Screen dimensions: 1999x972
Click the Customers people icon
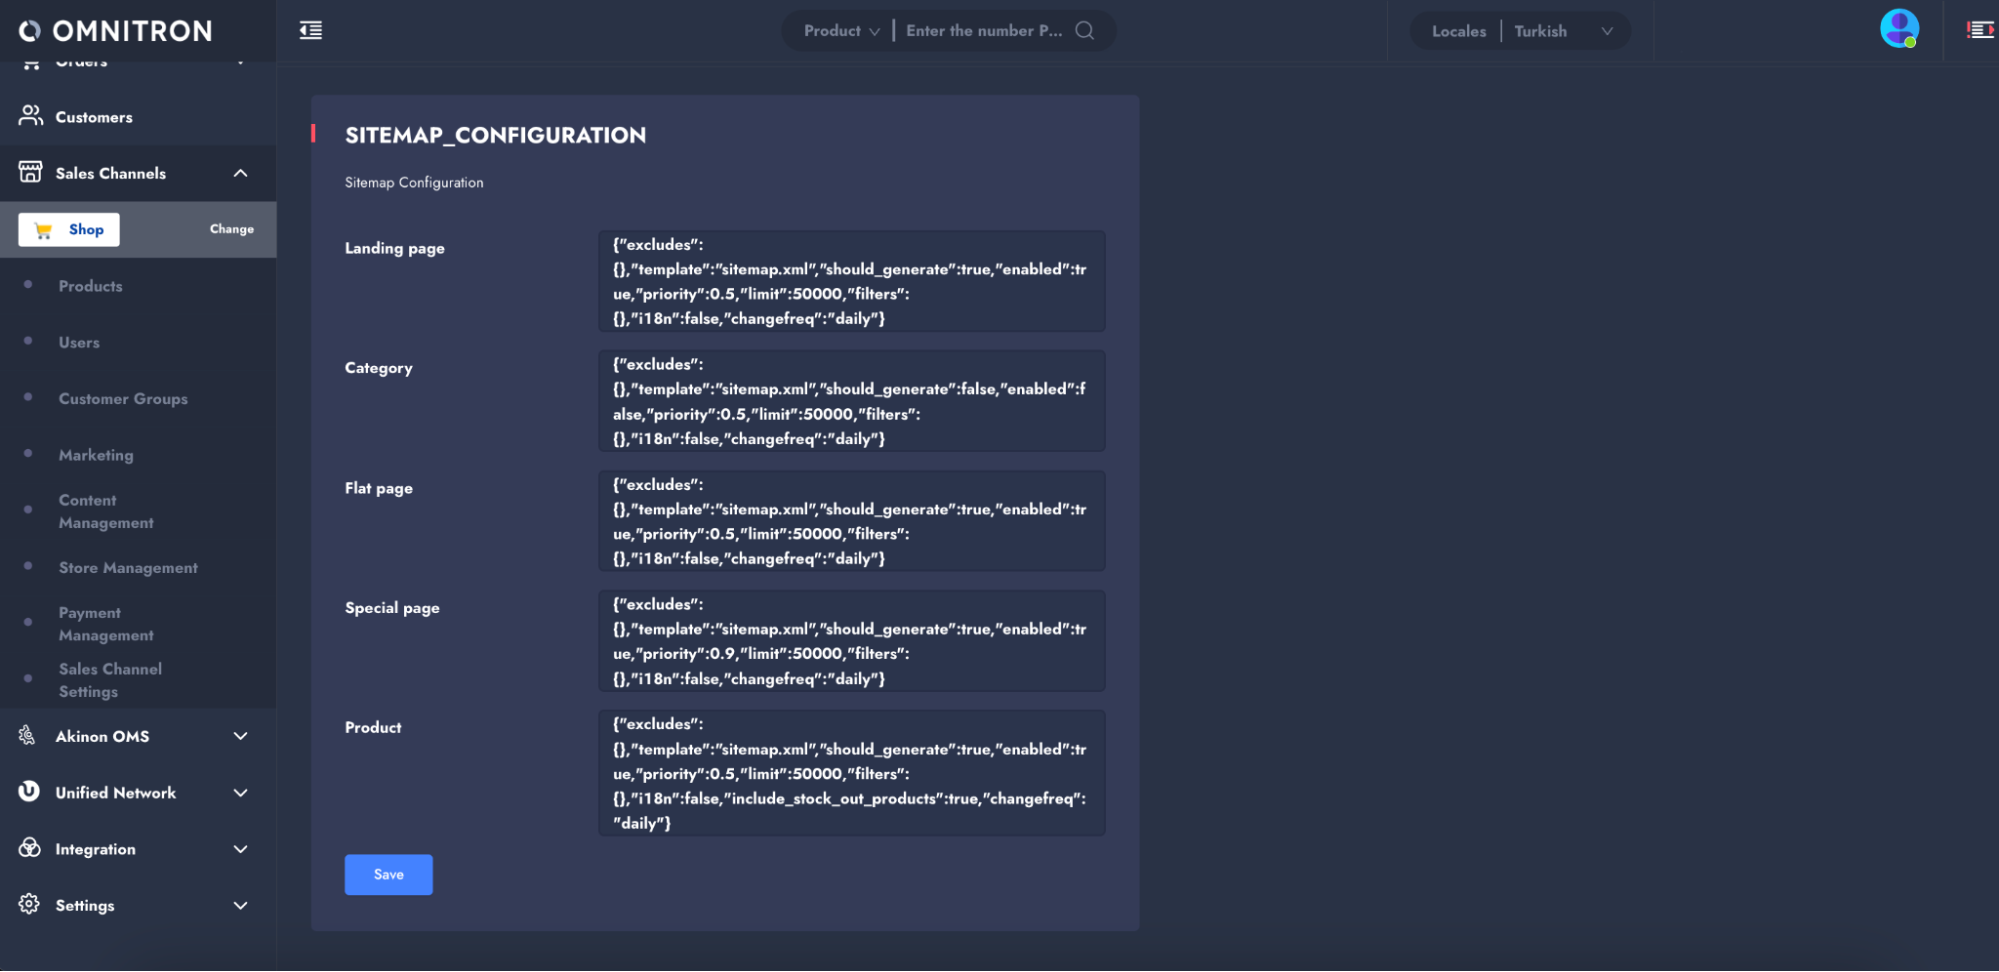[x=31, y=116]
